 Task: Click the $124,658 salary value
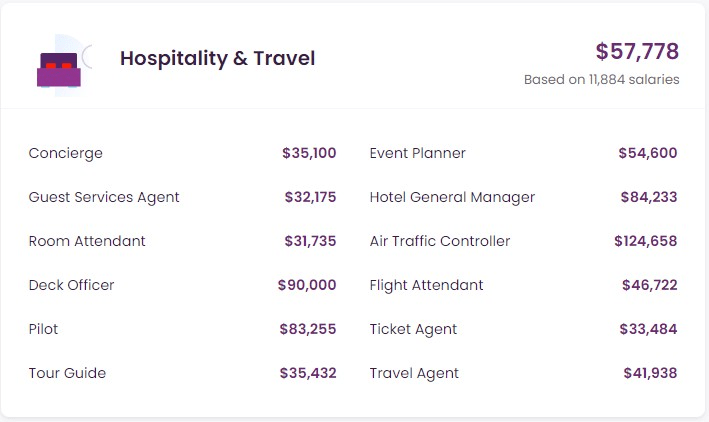point(645,241)
